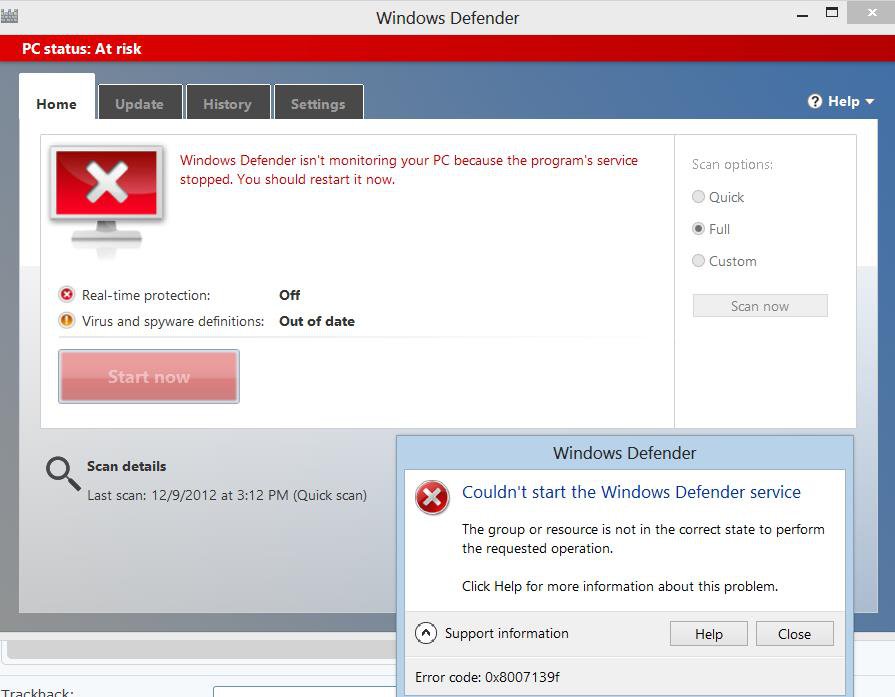Click the Scan details magnifying glass icon
Image resolution: width=895 pixels, height=697 pixels.
coord(63,474)
